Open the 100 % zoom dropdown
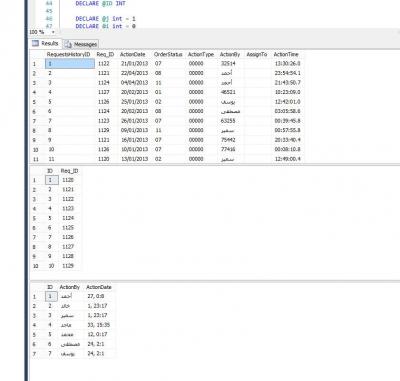The width and height of the screenshot is (400, 381). [53, 32]
